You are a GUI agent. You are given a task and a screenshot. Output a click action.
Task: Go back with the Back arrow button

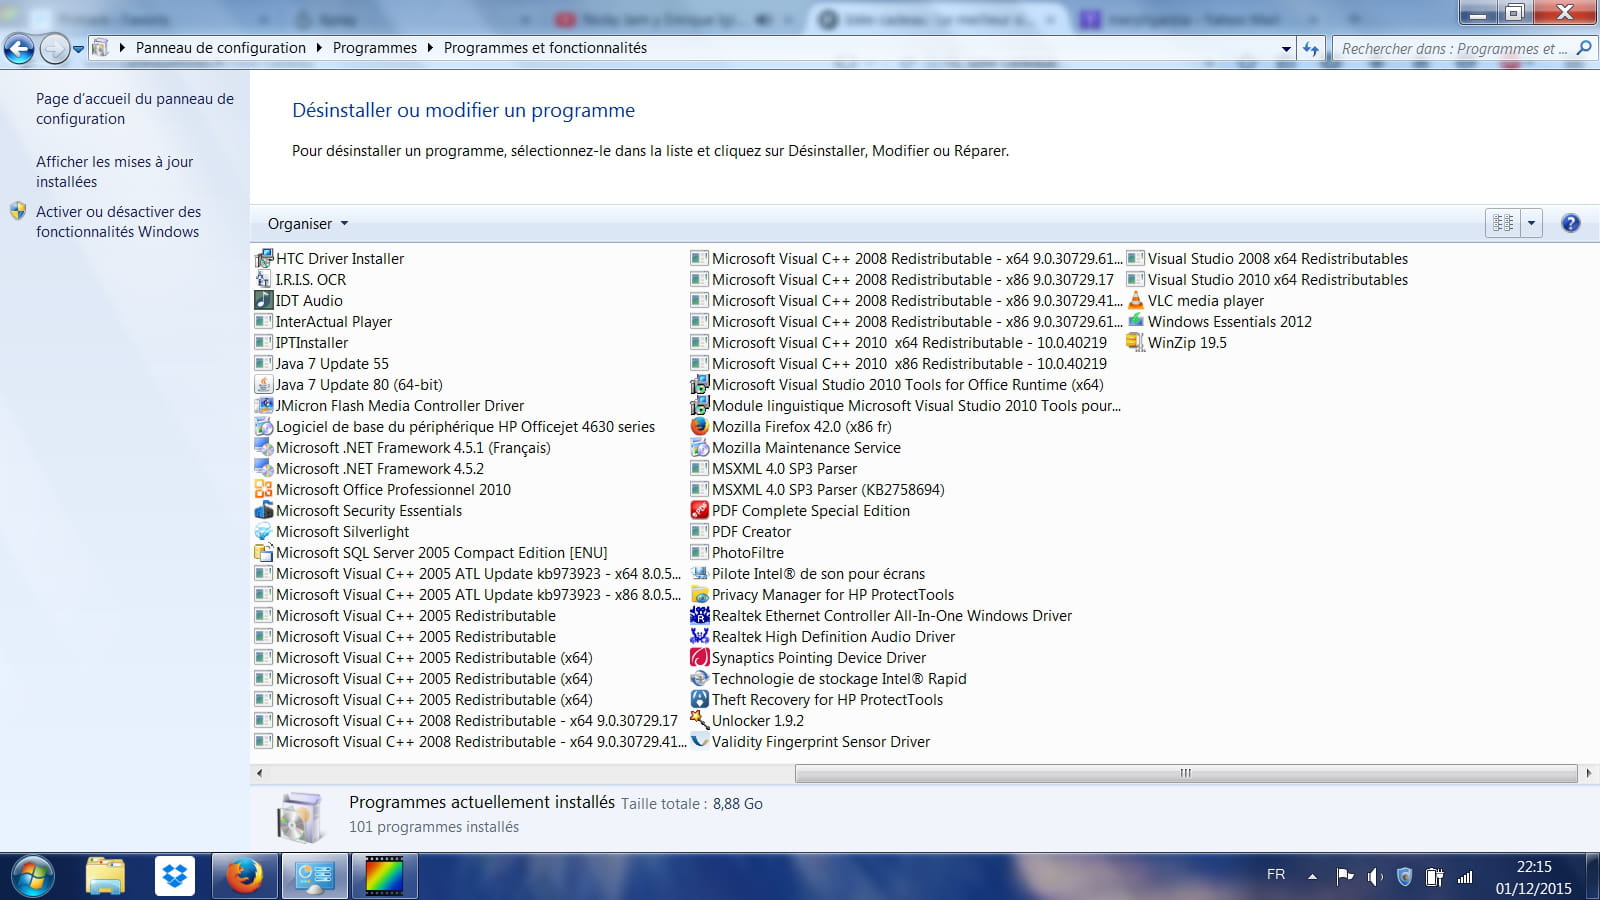(19, 48)
